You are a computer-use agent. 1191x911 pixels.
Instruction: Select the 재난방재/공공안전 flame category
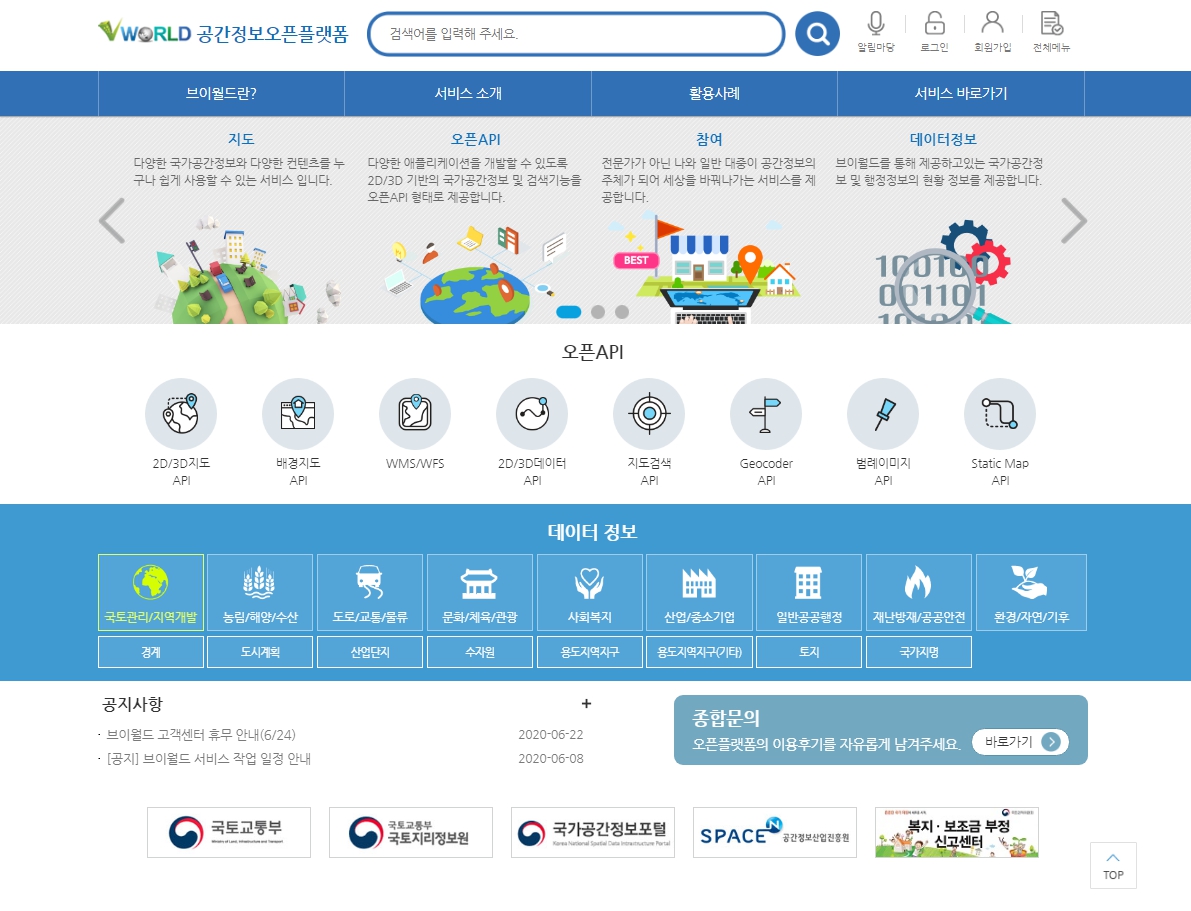pos(919,593)
